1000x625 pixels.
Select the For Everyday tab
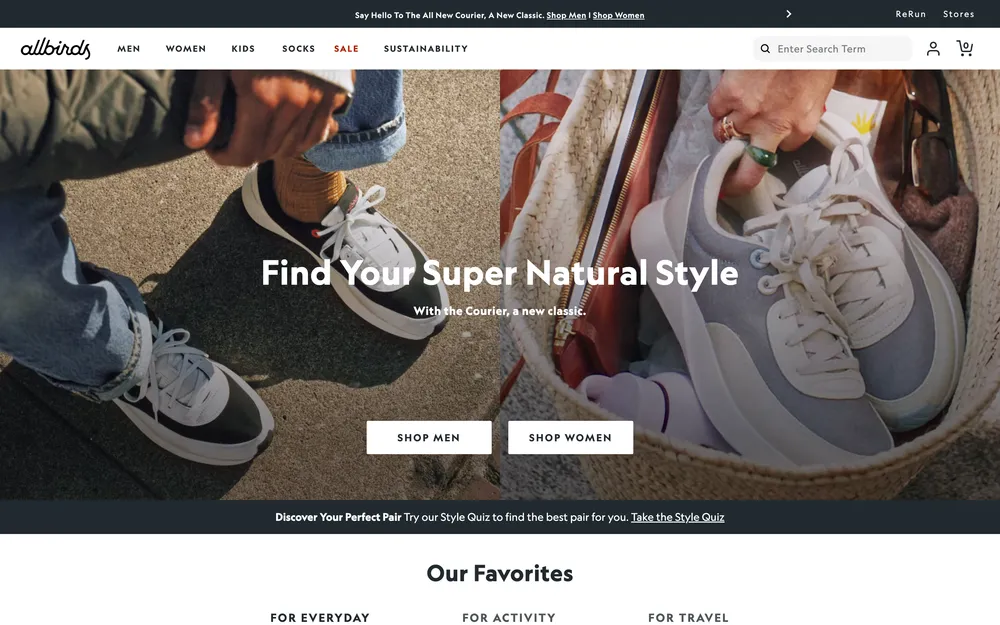point(320,617)
